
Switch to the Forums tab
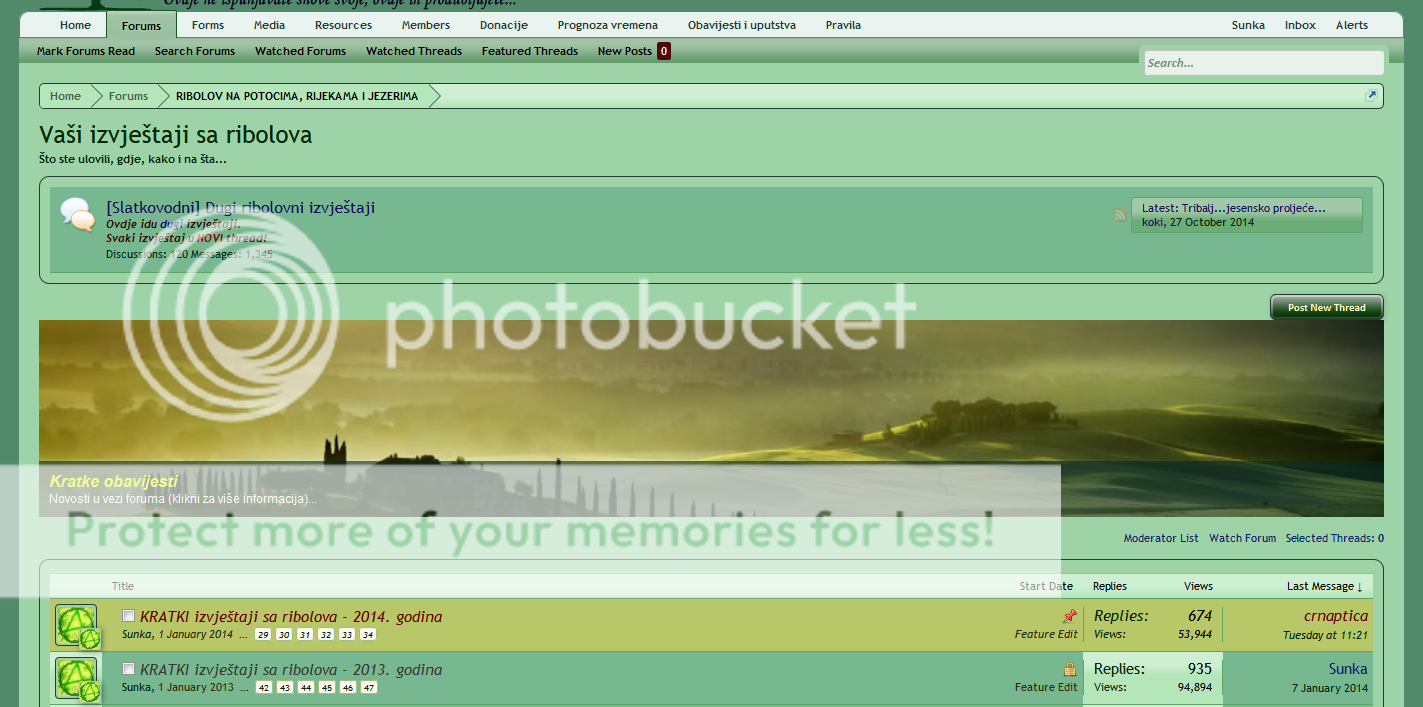point(140,25)
